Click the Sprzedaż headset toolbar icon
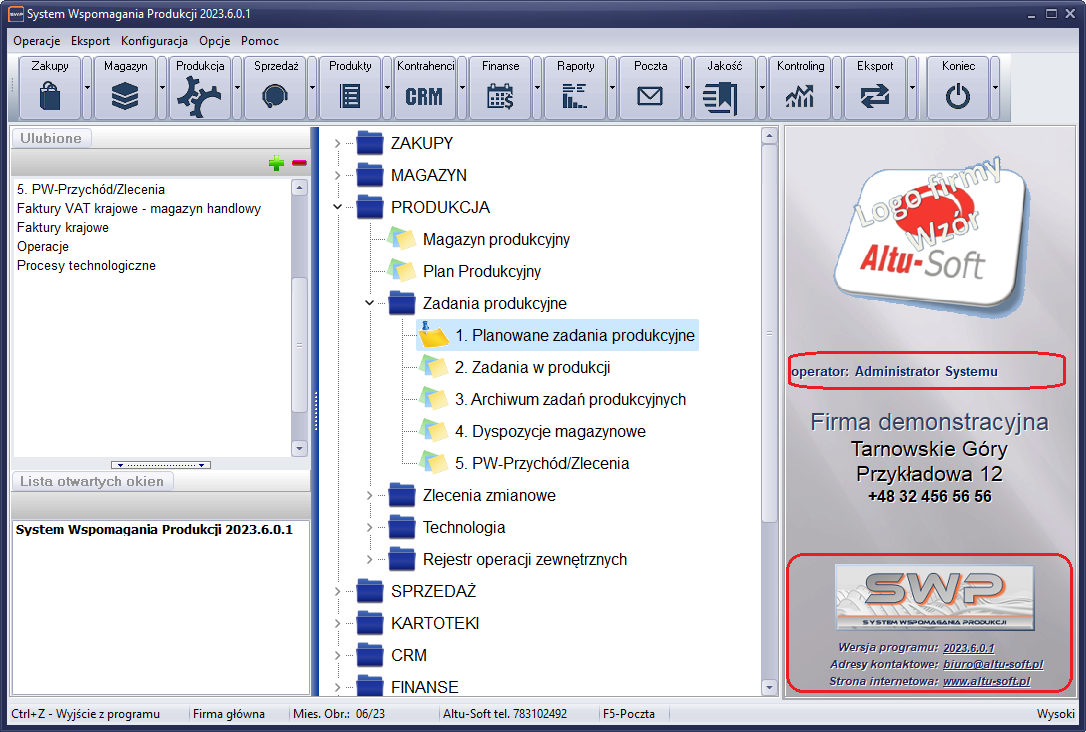The height and width of the screenshot is (732, 1086). (x=275, y=96)
